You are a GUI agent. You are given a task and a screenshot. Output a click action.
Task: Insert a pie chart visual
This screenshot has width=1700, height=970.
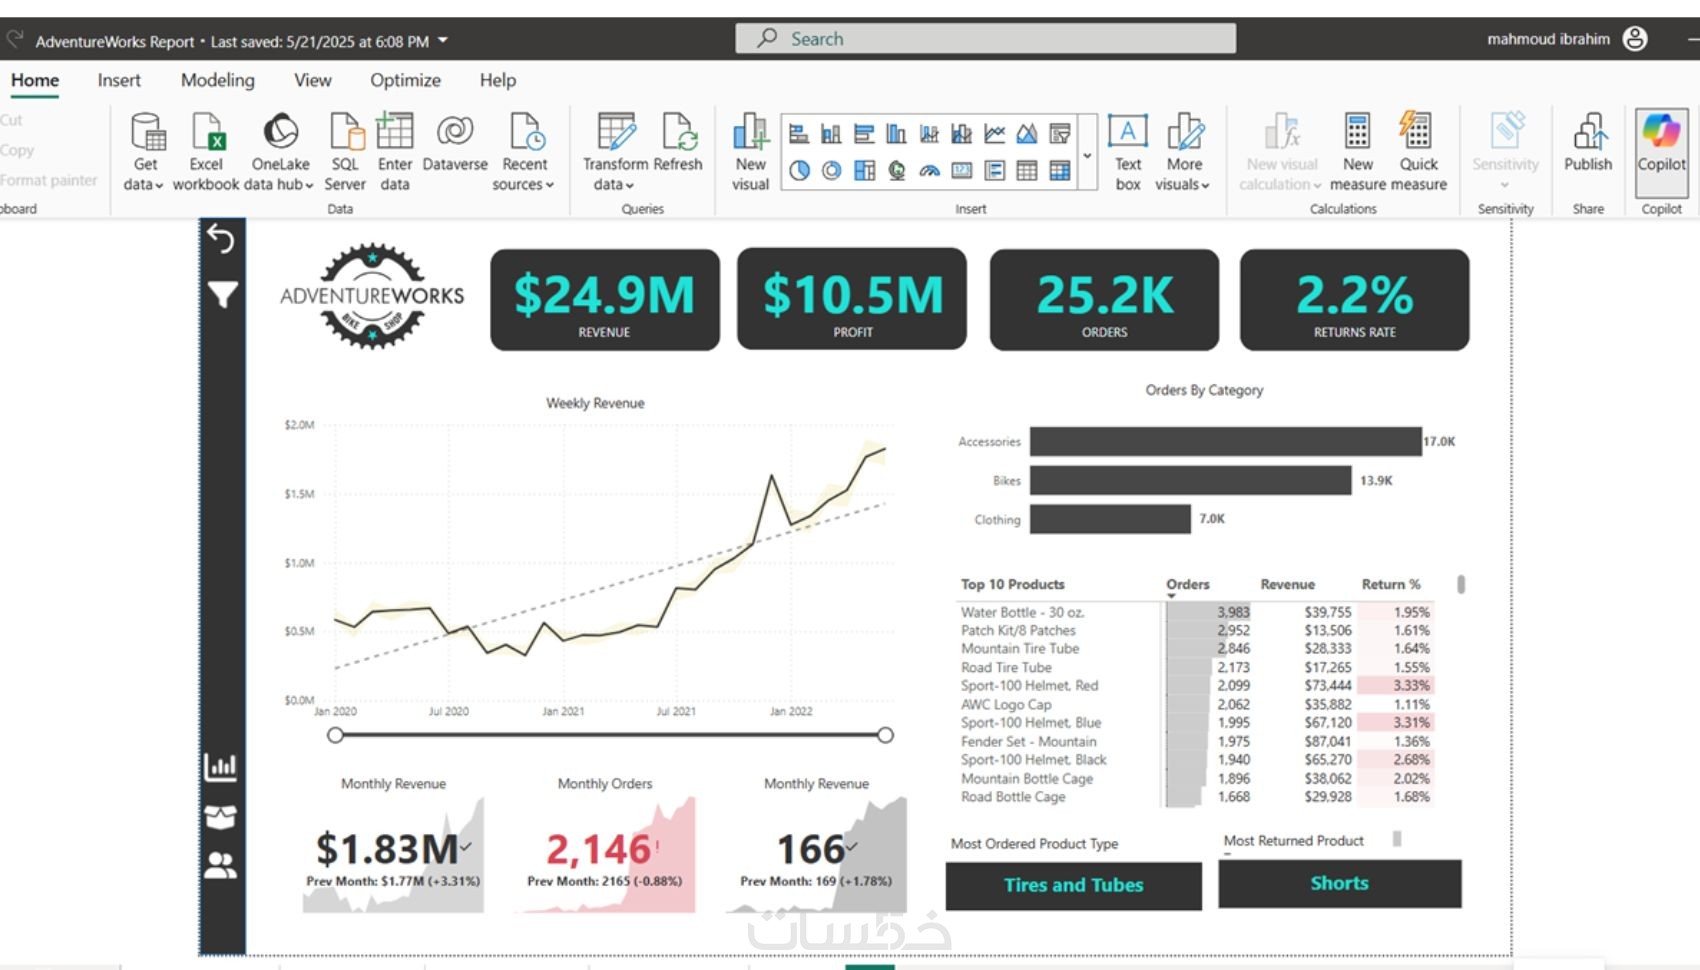click(799, 171)
